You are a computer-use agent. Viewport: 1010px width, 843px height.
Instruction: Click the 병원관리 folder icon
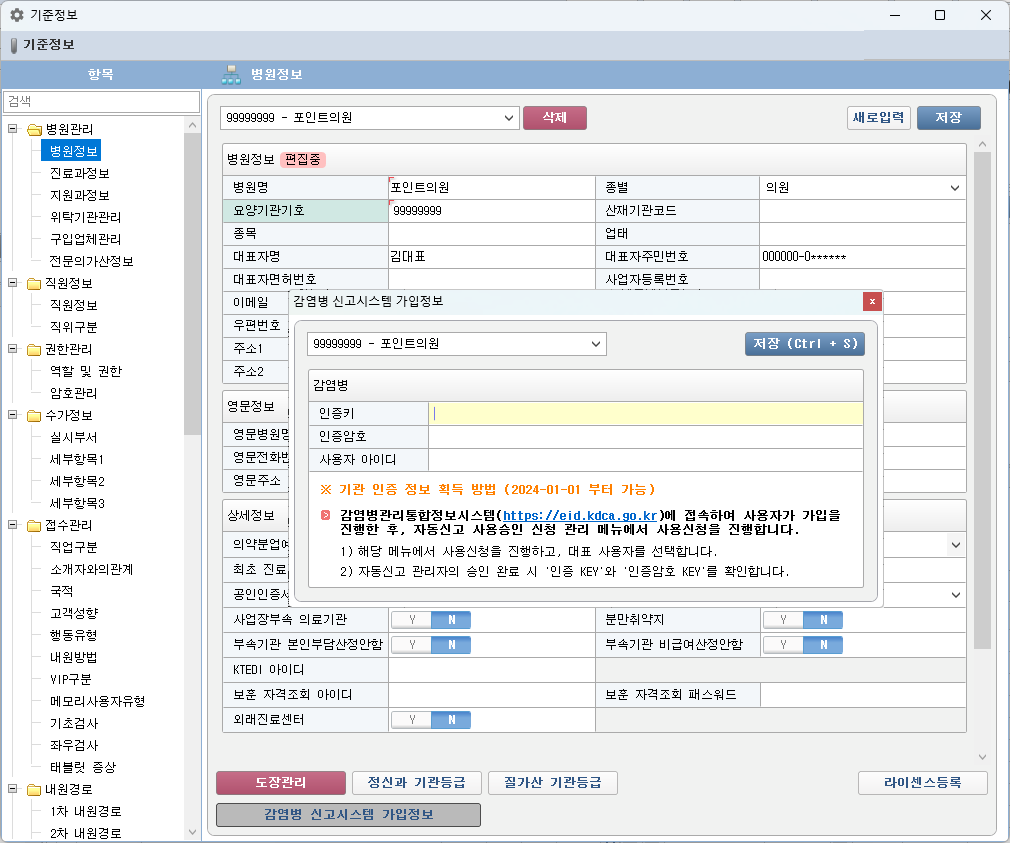(34, 129)
